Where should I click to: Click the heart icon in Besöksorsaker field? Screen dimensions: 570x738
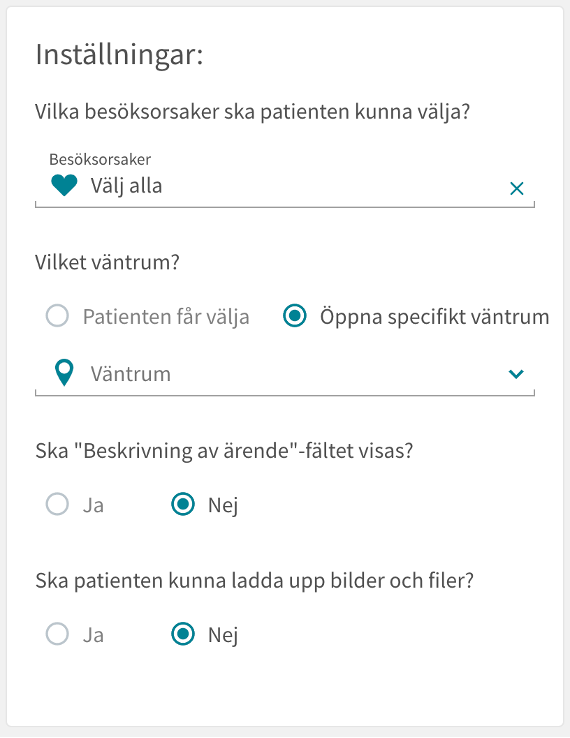pyautogui.click(x=64, y=185)
